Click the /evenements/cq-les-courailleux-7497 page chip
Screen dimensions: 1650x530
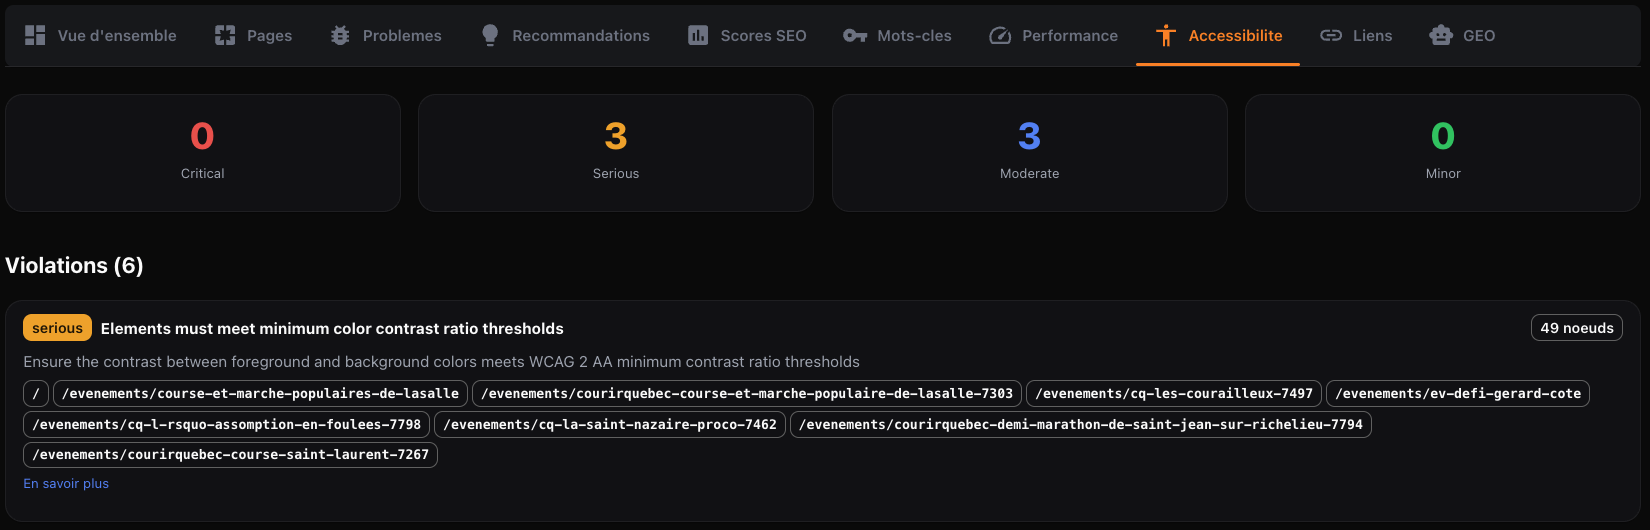(1173, 394)
